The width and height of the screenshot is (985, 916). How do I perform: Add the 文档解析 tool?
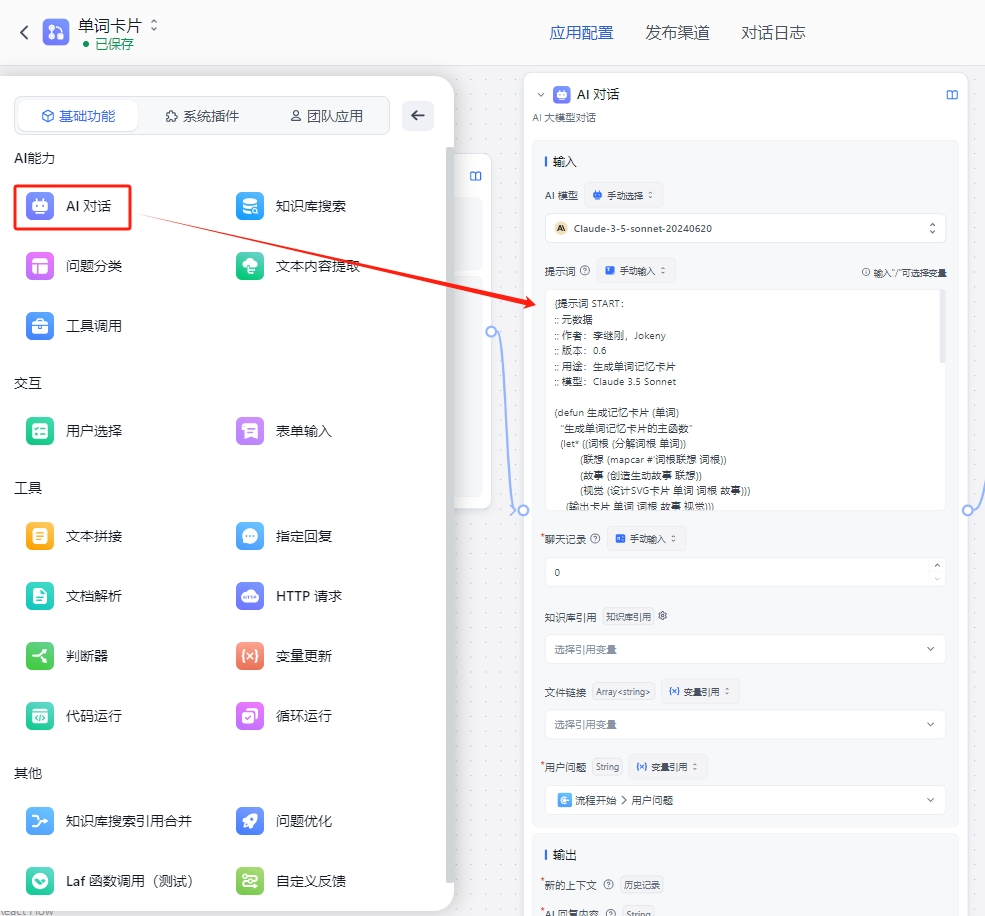(74, 596)
